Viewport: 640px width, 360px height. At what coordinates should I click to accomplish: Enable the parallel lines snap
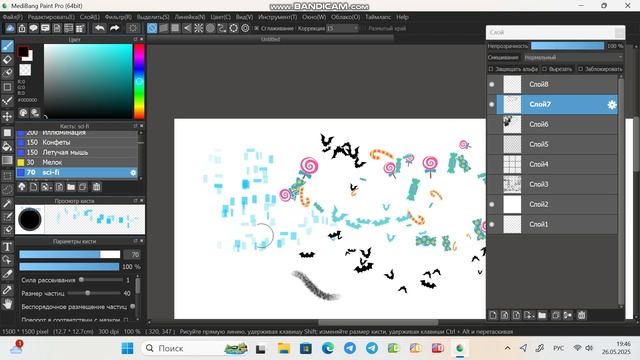pos(164,28)
